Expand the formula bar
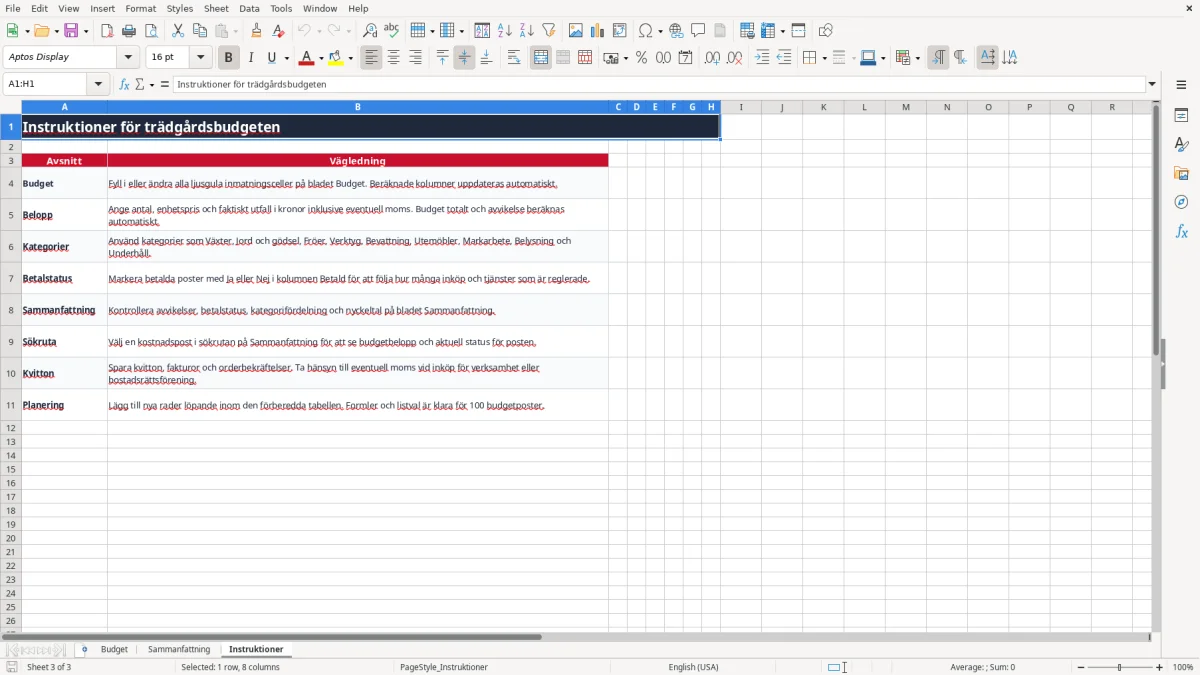Screen dimensions: 1200x675 (x=1152, y=85)
